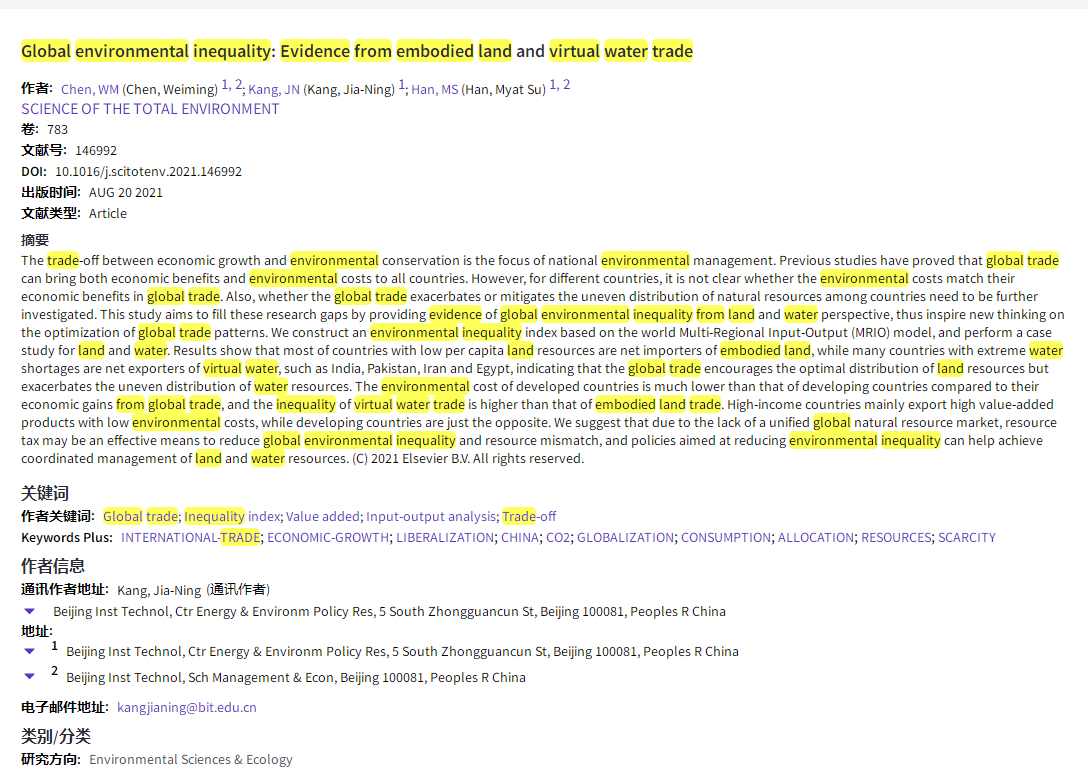Select the author keyword "Global trade"
1088x776 pixels.
coord(133,516)
